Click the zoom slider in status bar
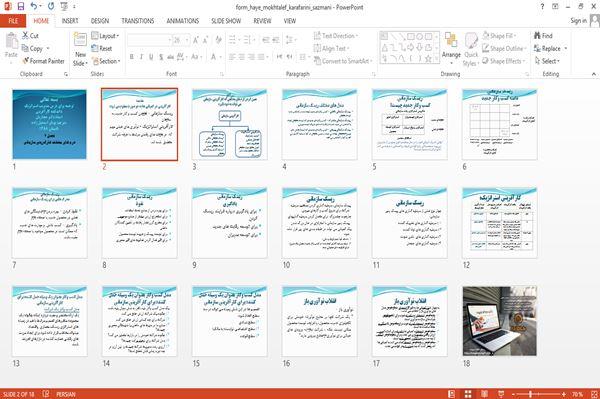Screen dimensions: 600x399 538,394
